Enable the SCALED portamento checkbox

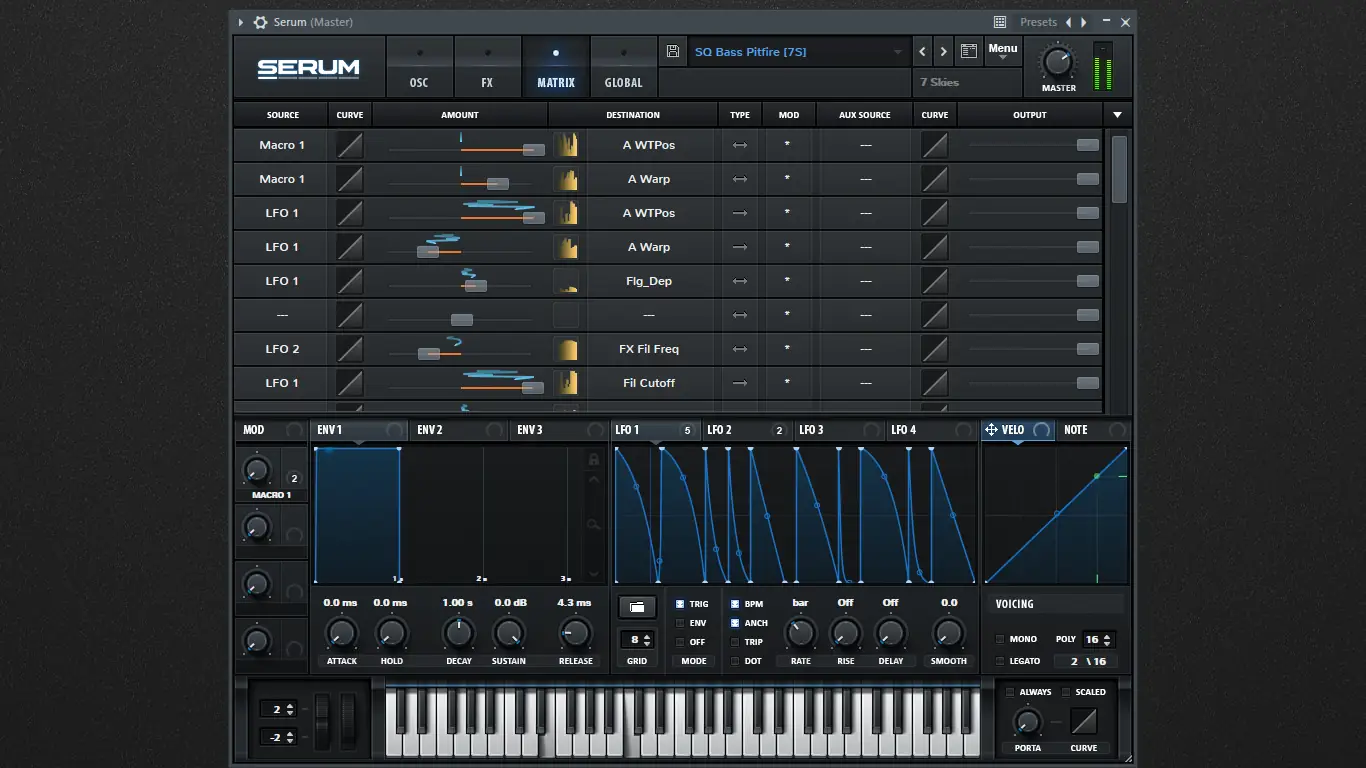(1065, 692)
